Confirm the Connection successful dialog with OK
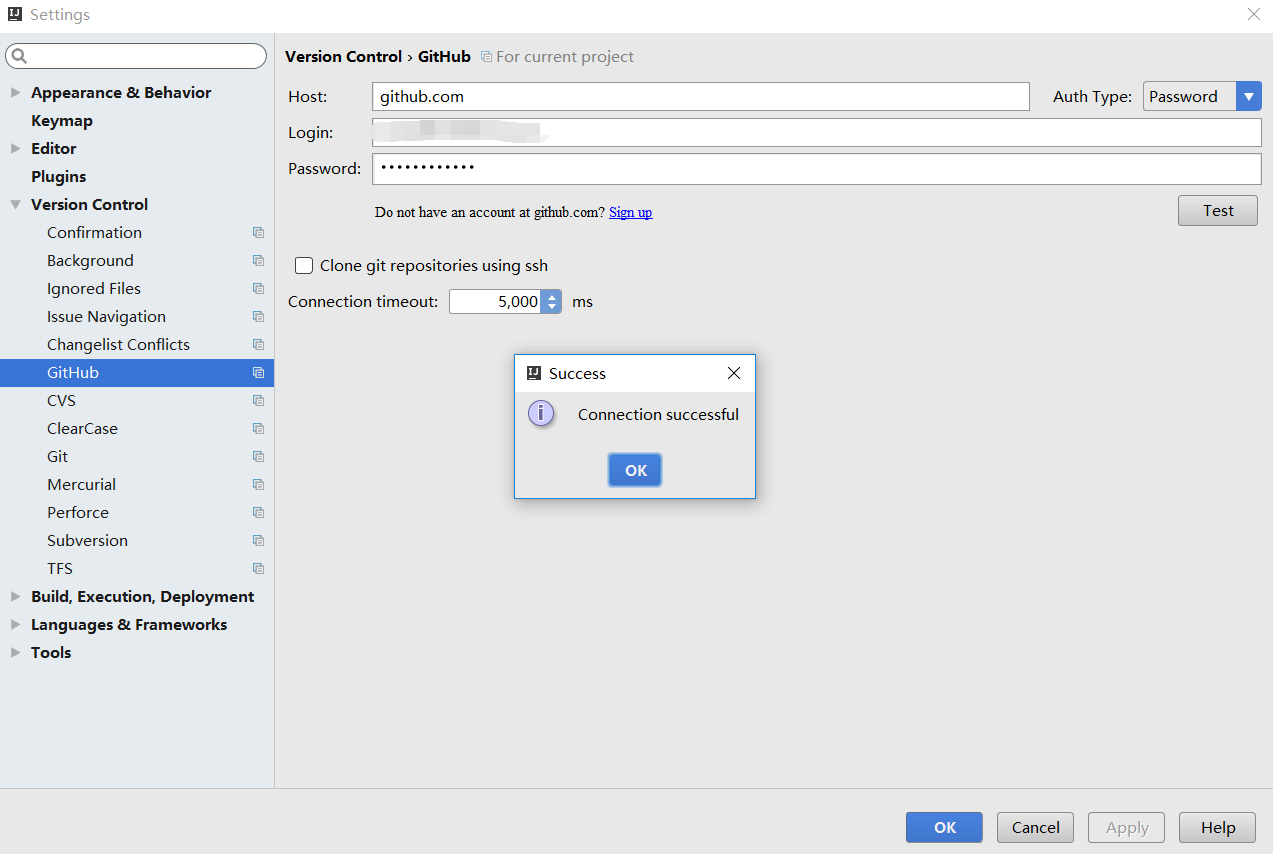The height and width of the screenshot is (854, 1273). coord(635,470)
